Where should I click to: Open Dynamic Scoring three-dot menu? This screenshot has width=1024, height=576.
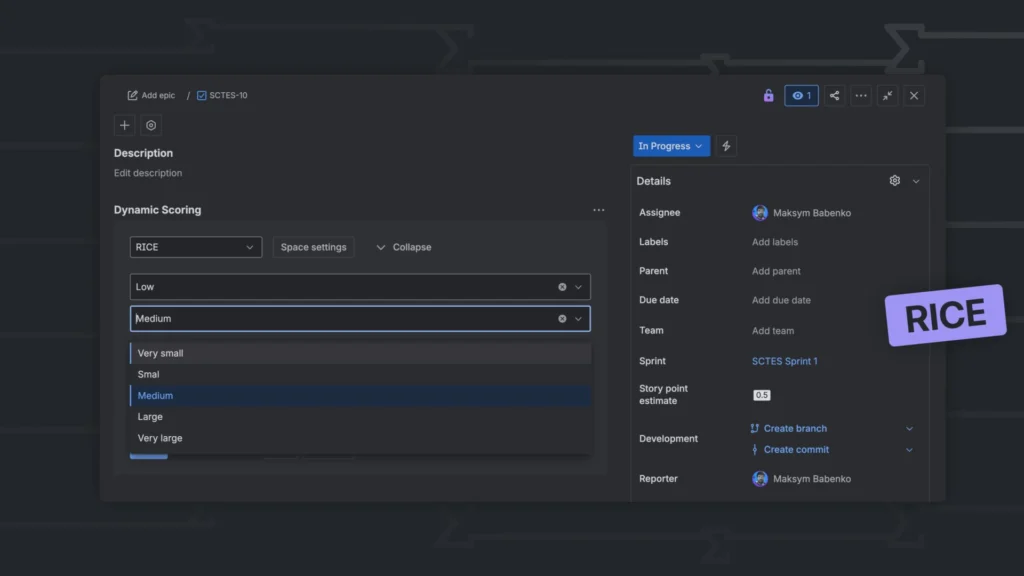[598, 210]
